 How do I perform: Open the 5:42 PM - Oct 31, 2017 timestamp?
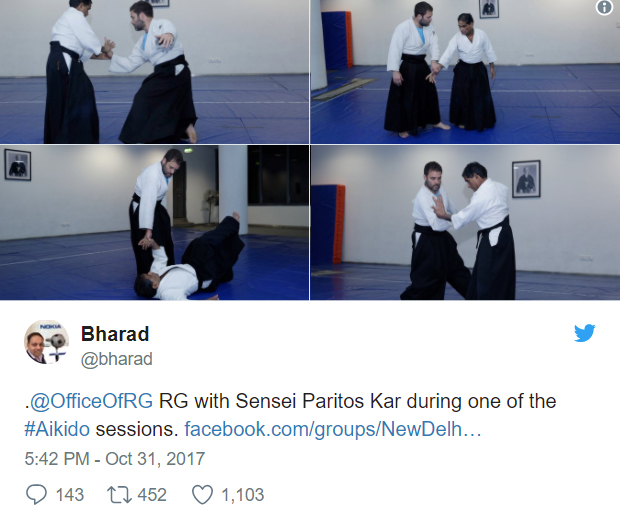click(115, 459)
